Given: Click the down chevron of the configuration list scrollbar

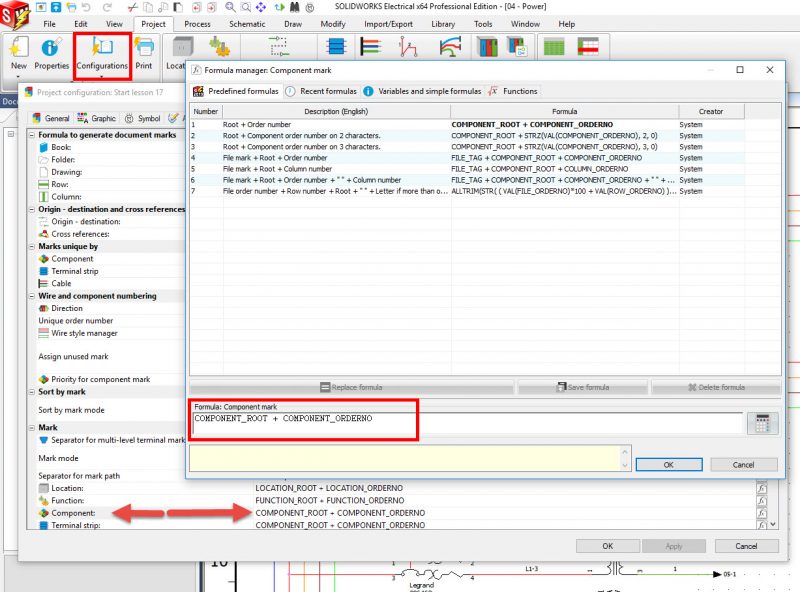Looking at the screenshot, I should 773,524.
